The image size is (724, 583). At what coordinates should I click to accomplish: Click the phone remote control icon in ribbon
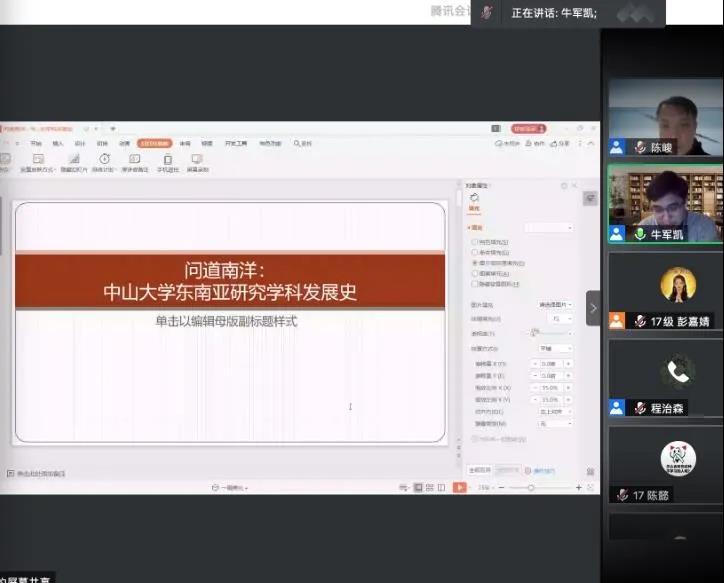[x=167, y=161]
